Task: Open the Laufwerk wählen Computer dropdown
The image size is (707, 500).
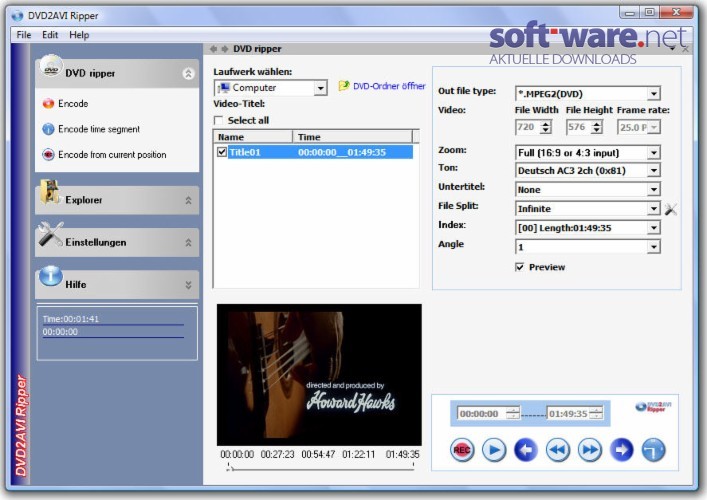Action: click(321, 88)
